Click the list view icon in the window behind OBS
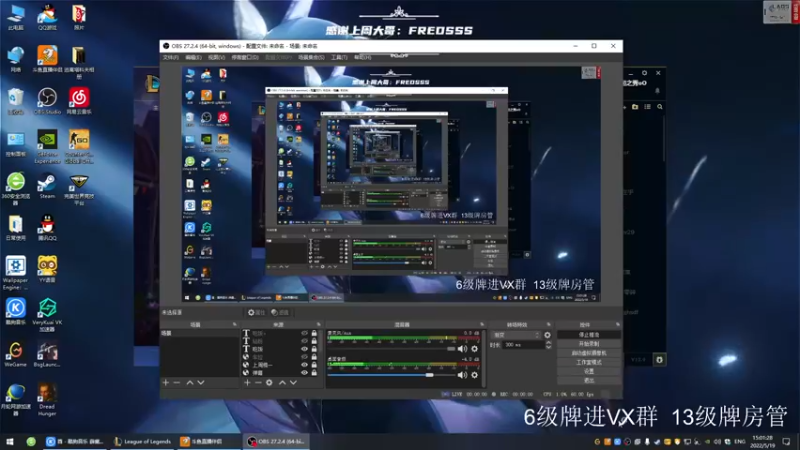800x450 pixels. point(647,107)
